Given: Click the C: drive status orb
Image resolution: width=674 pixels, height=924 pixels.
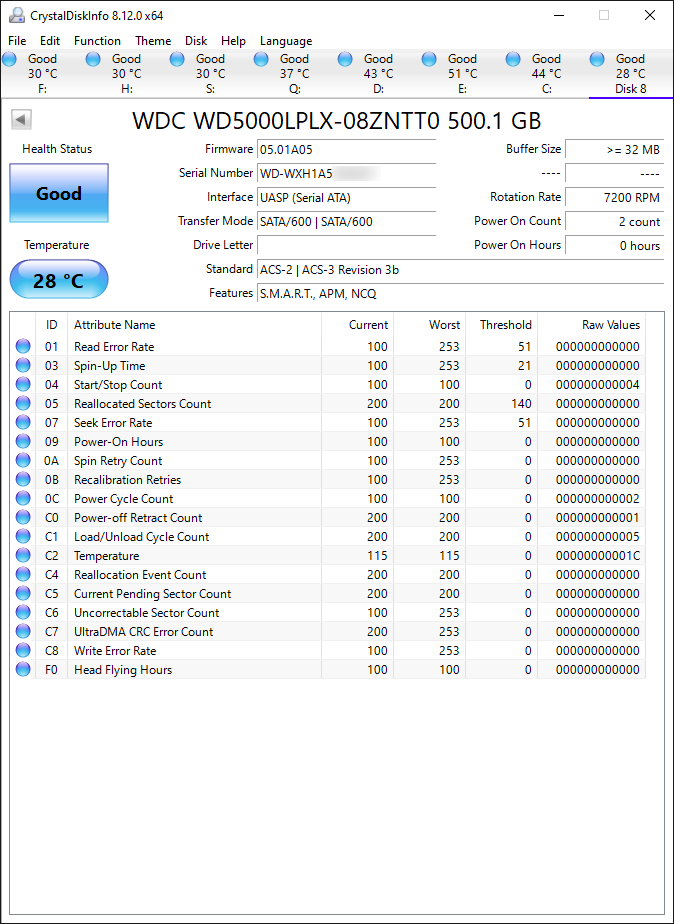Looking at the screenshot, I should pos(514,60).
